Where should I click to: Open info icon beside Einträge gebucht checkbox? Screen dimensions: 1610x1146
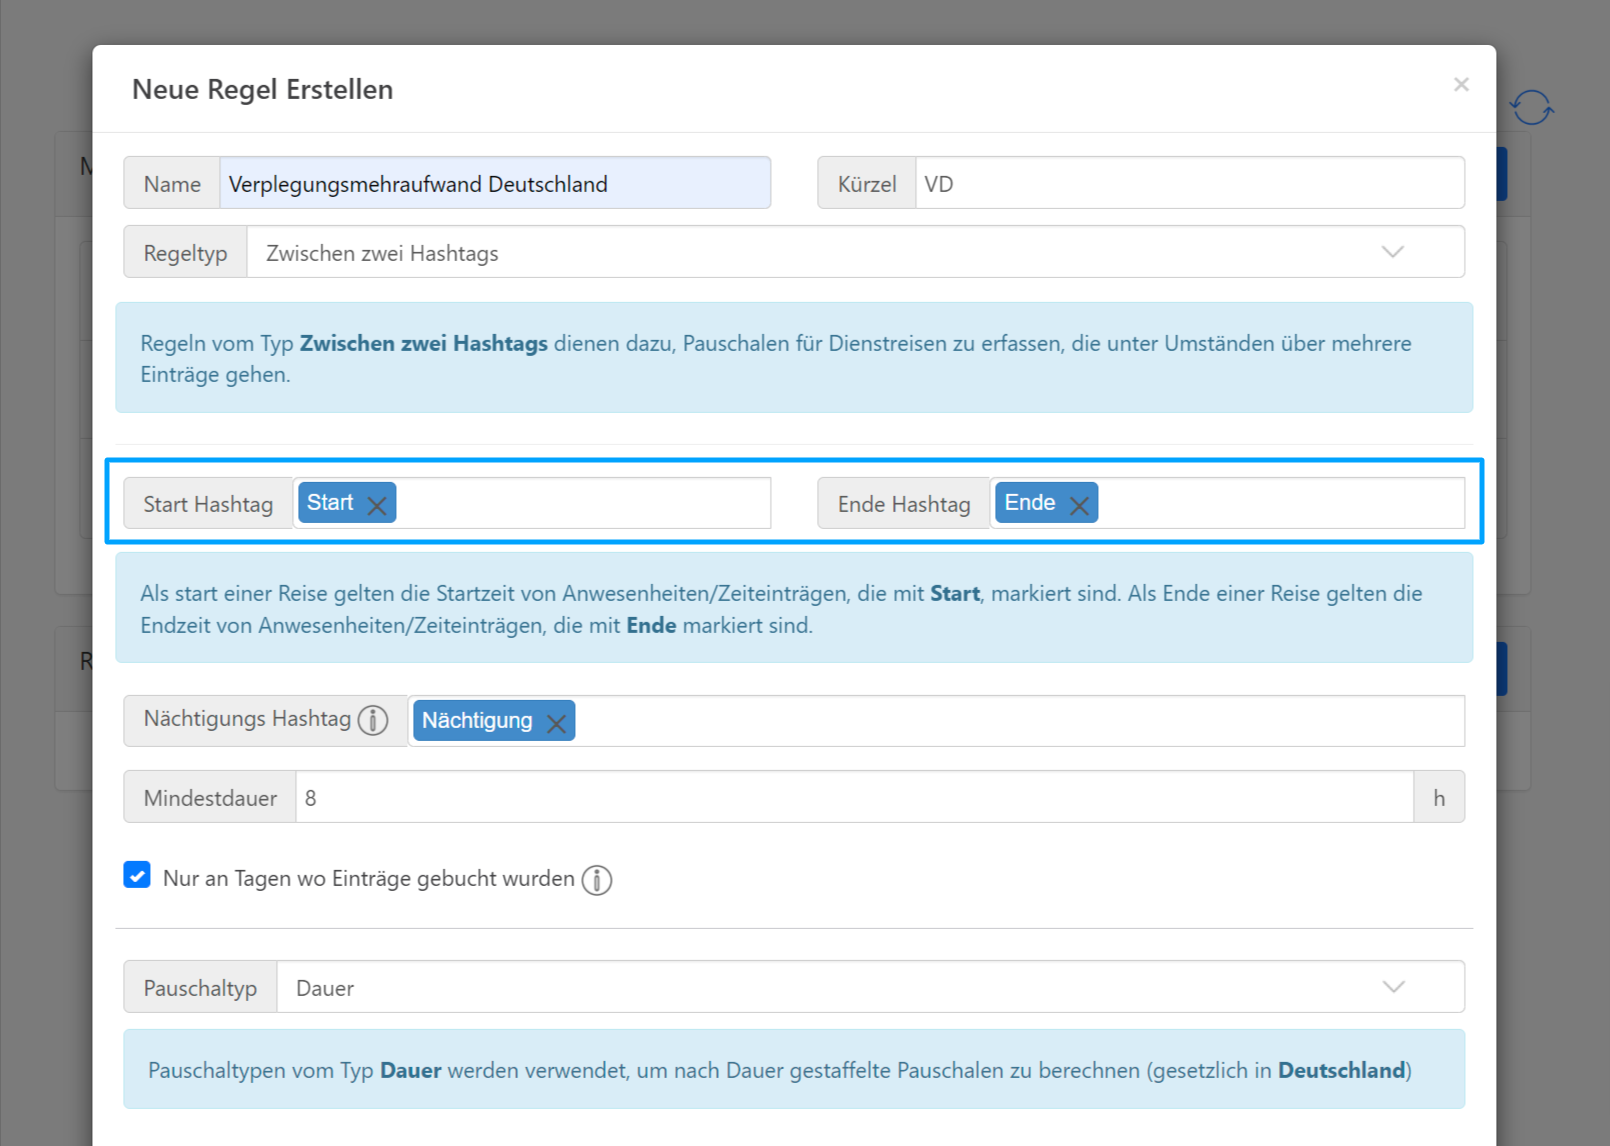tap(597, 880)
